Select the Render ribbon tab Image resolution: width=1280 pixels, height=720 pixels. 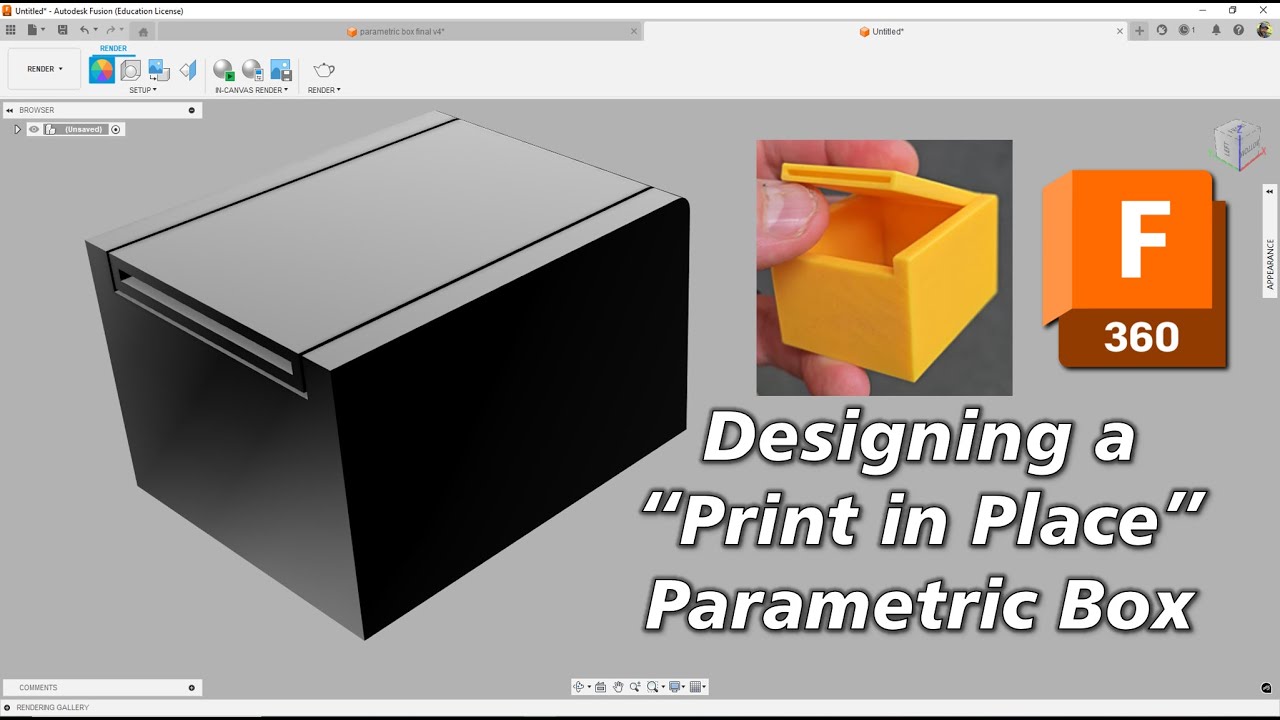click(113, 48)
